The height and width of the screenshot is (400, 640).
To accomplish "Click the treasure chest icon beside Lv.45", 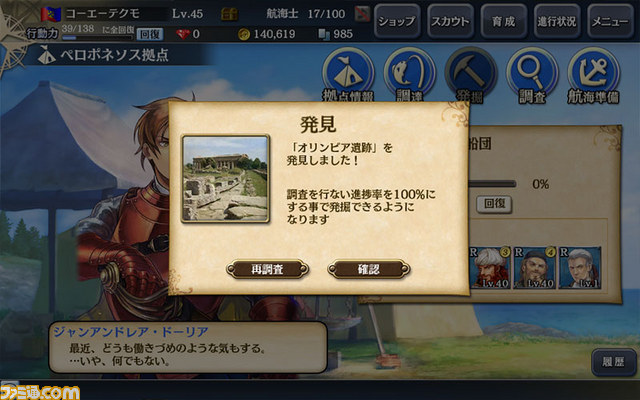I will click(x=229, y=14).
